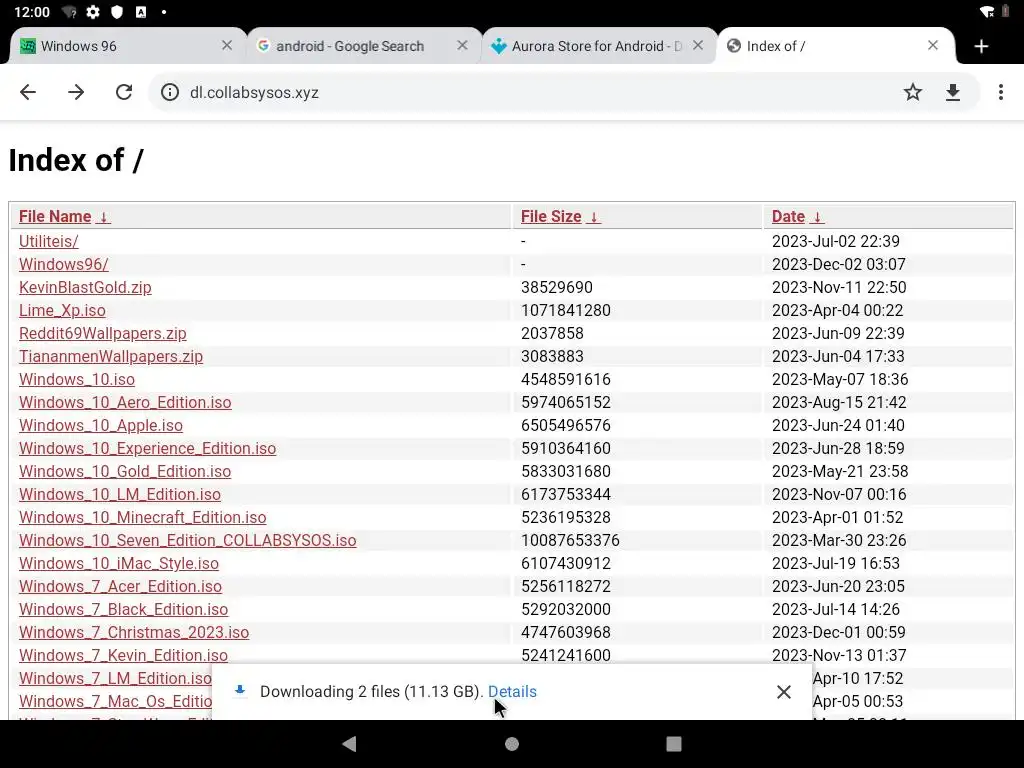This screenshot has width=1024, height=768.
Task: Download Windows_10_Seven_Edition_COLLABSYSOS.iso
Action: pos(187,540)
